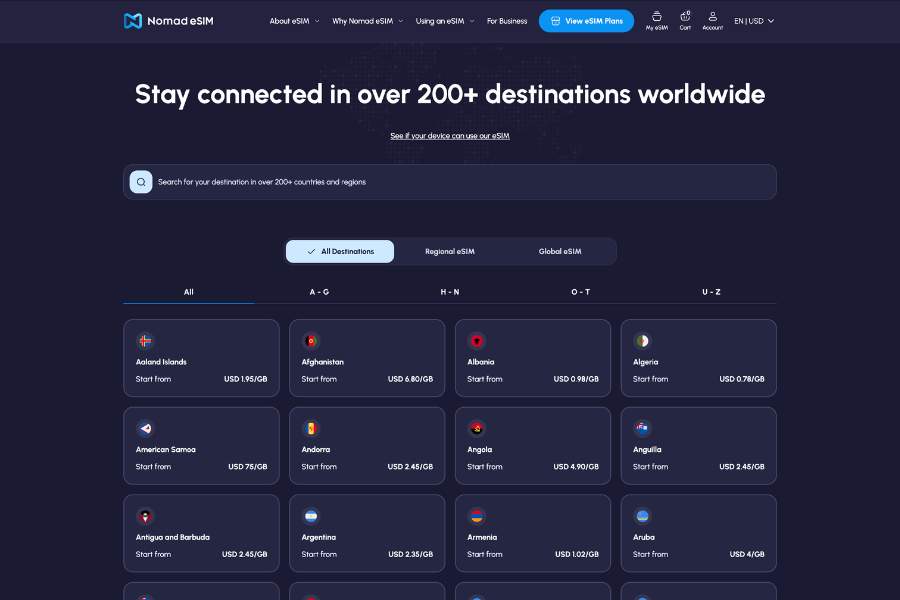
Task: Switch to the U - Z tab
Action: click(711, 292)
